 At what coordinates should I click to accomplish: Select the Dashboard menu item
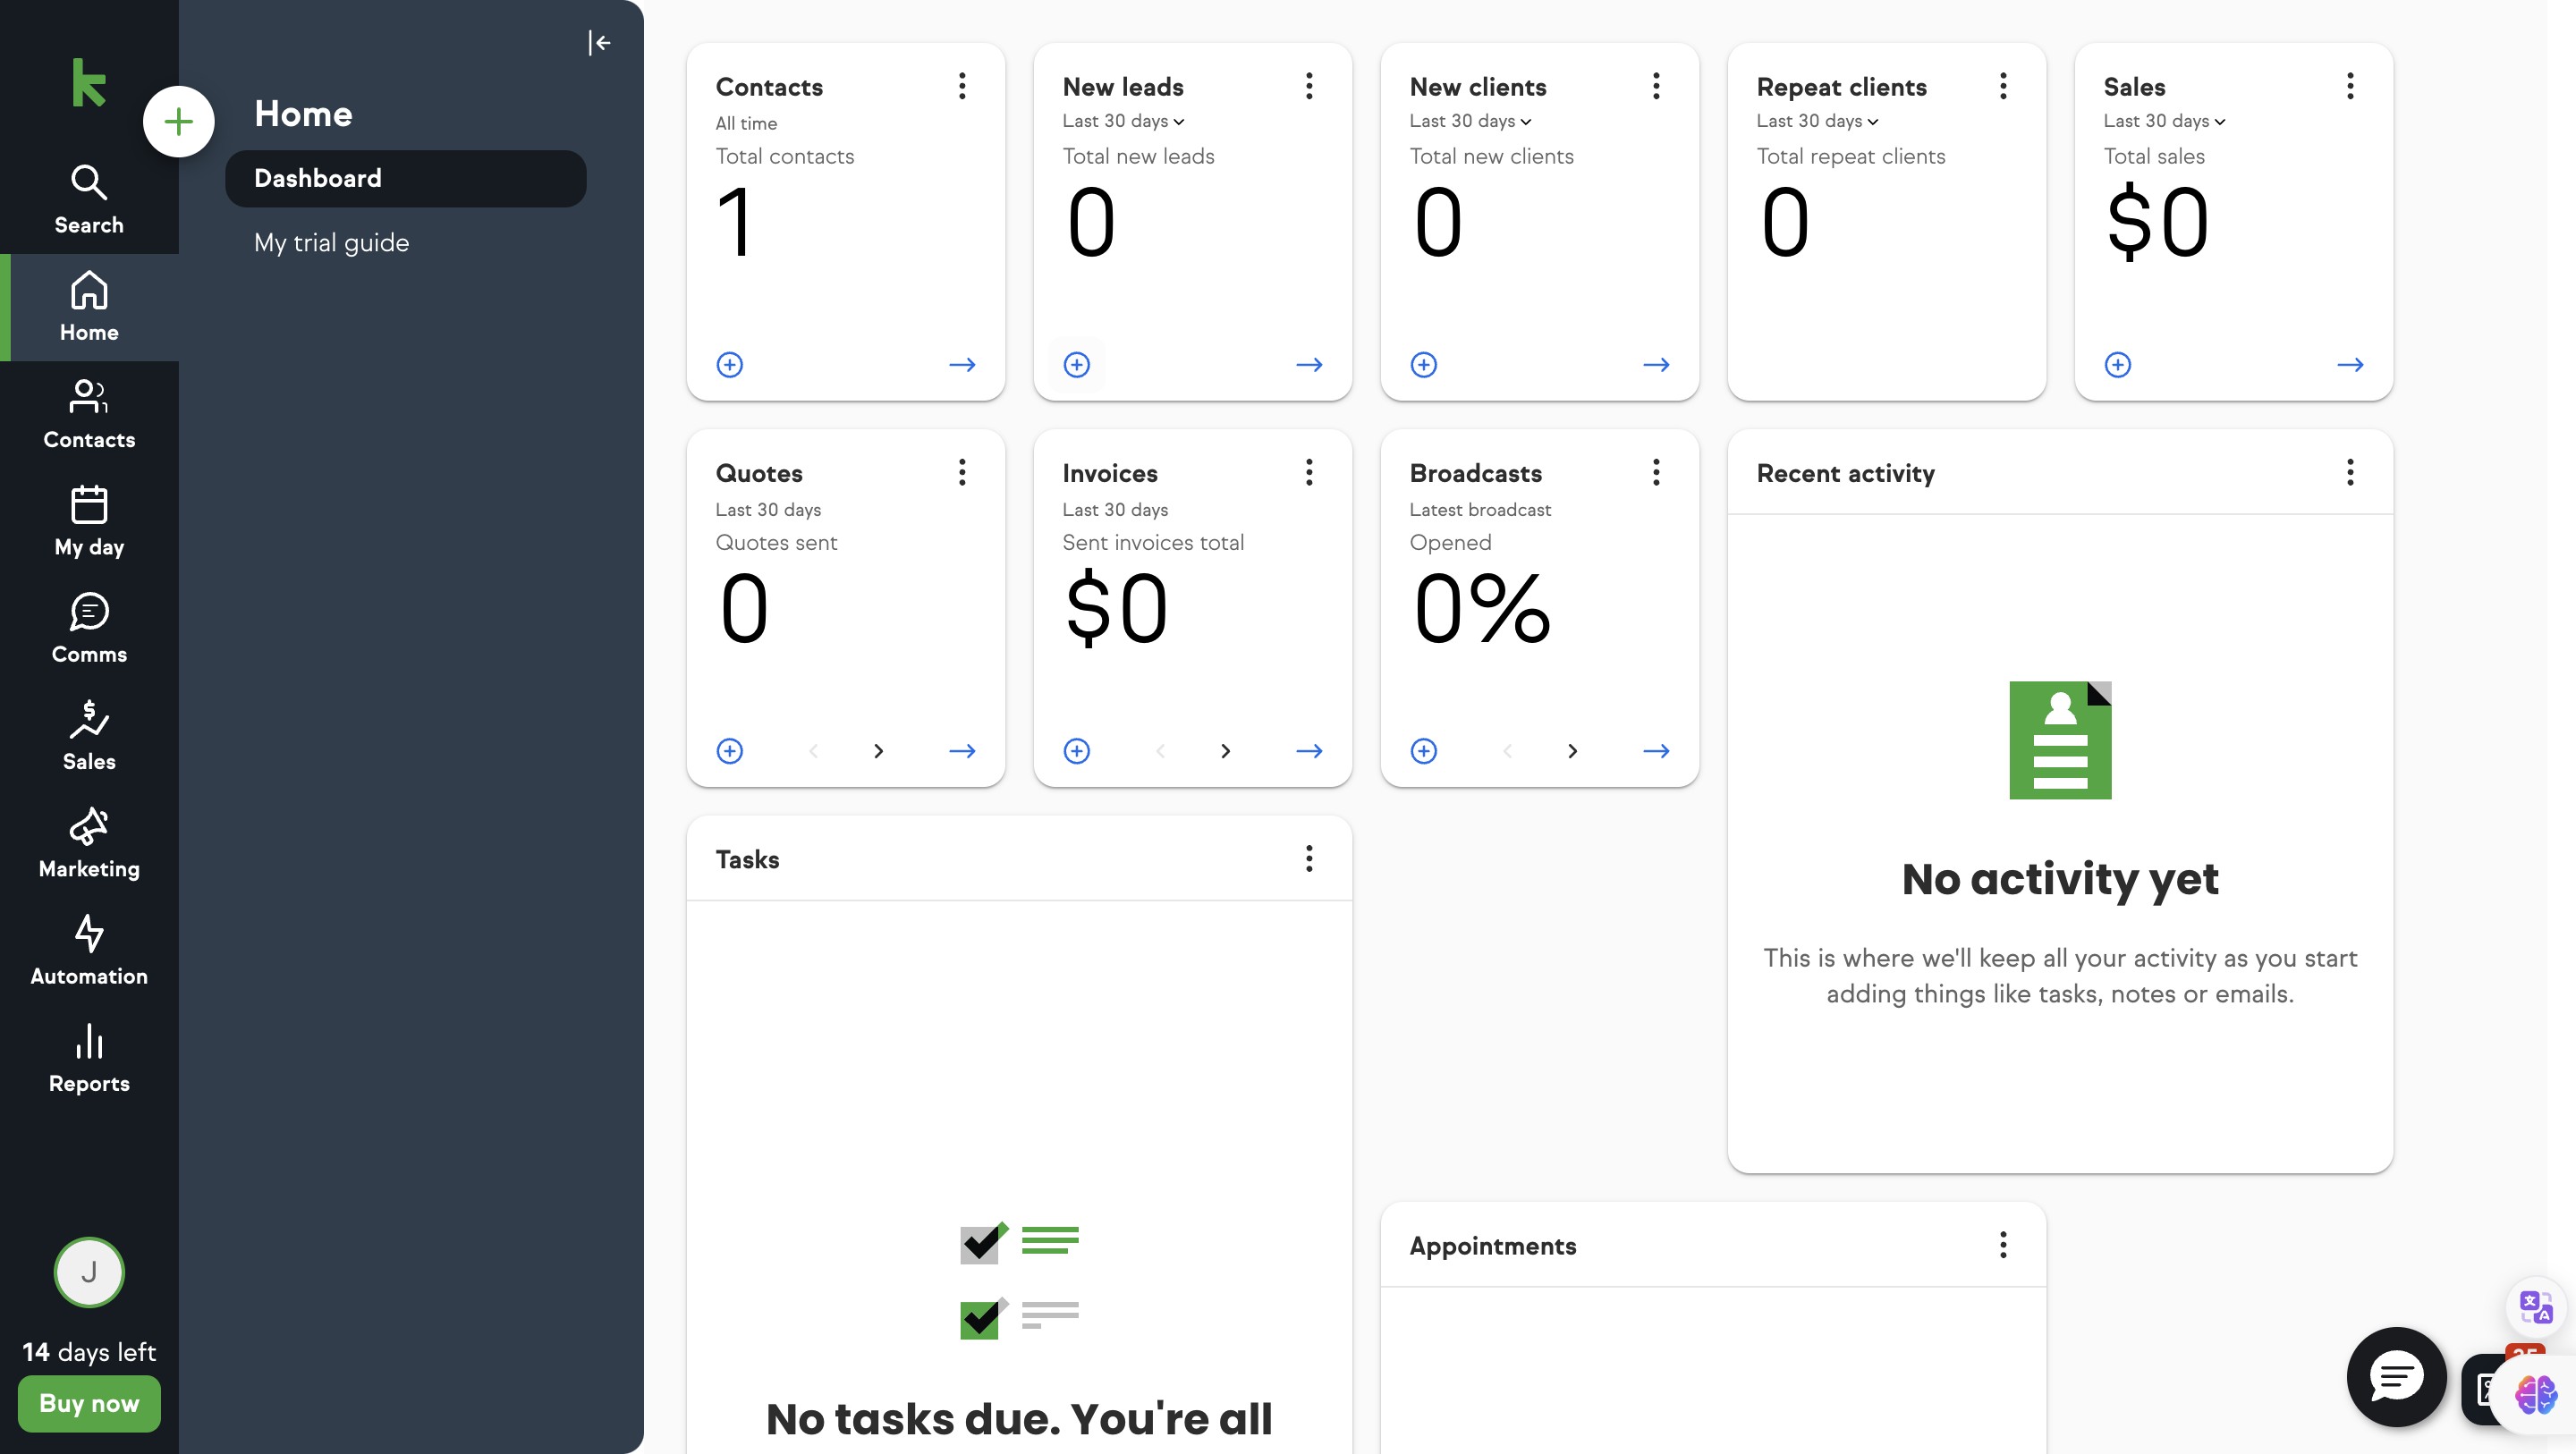405,178
